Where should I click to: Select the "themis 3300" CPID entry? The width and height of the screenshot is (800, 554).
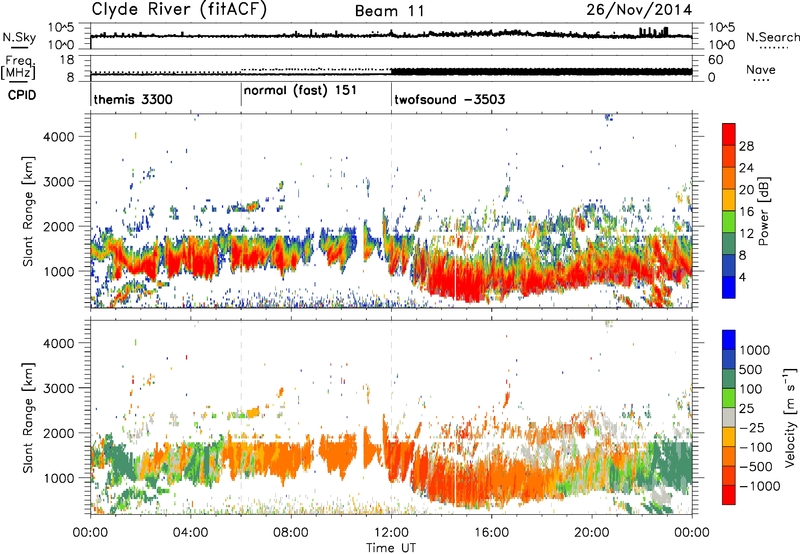133,99
